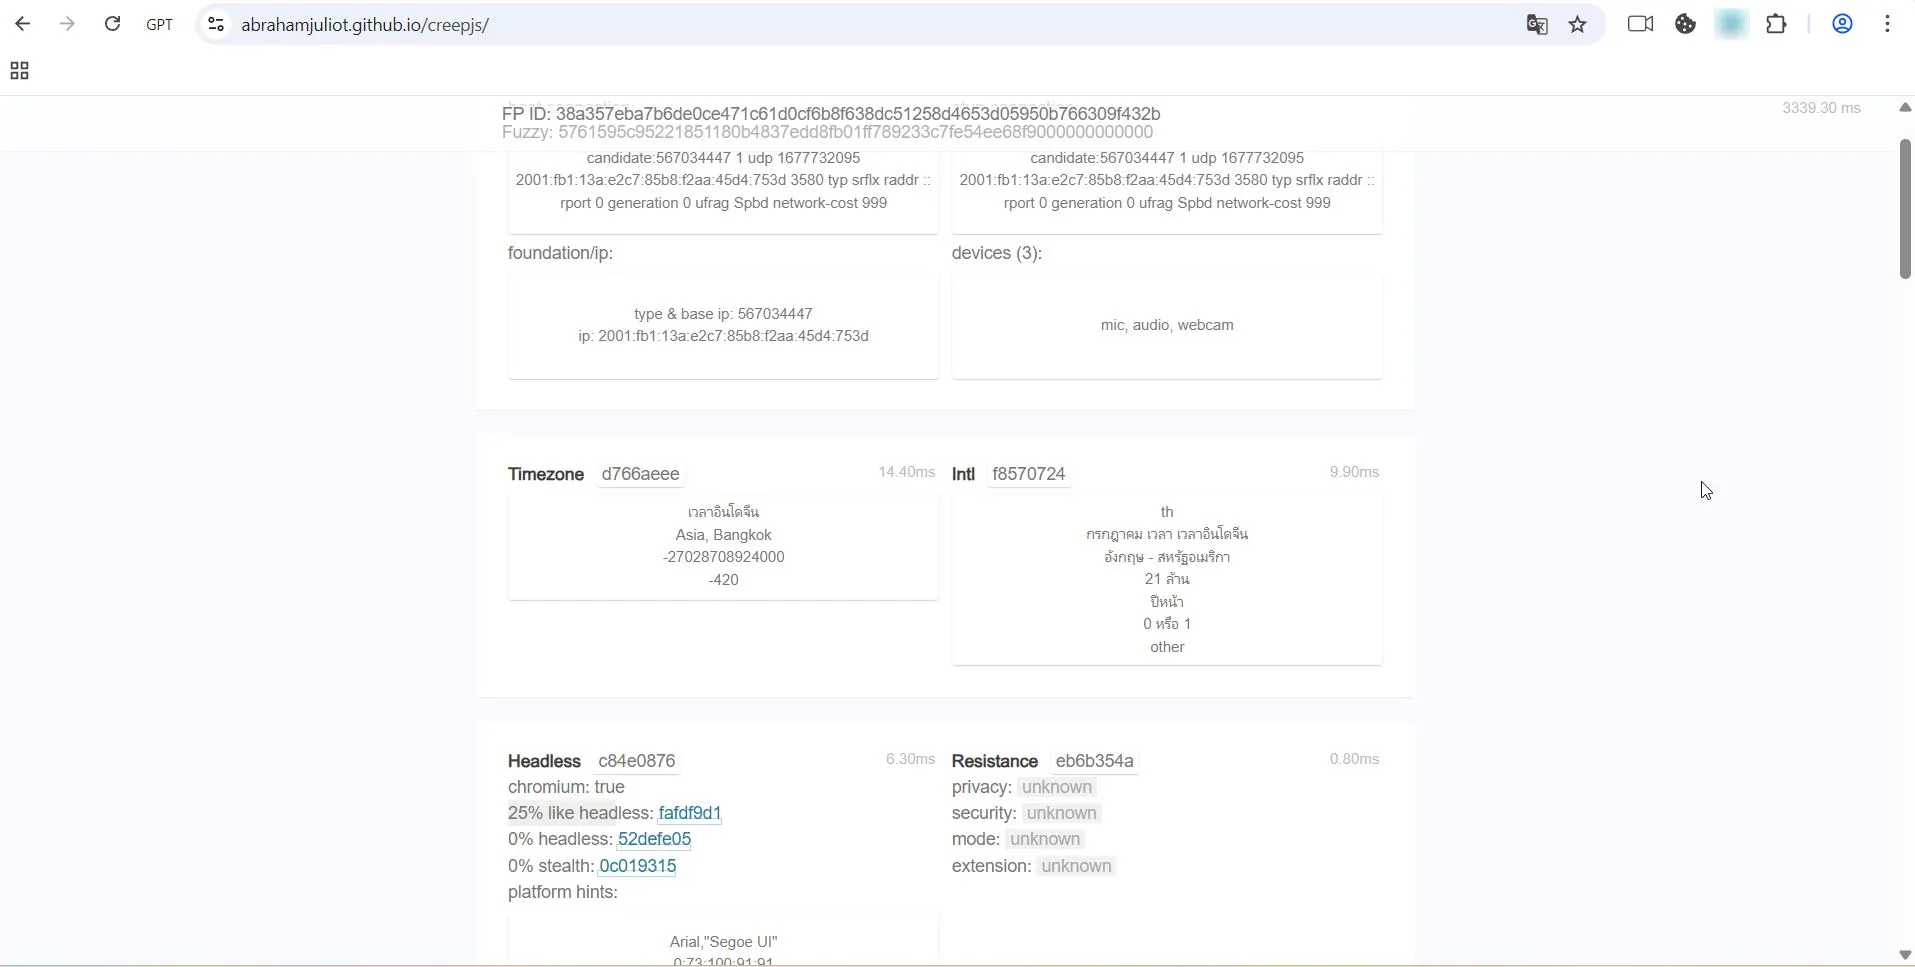Click type & base ip text

[723, 314]
